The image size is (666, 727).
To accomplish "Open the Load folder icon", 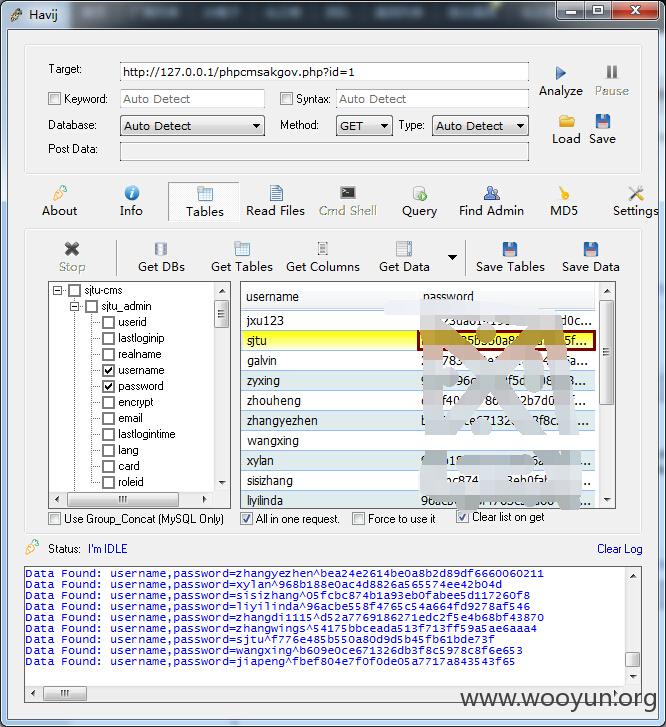I will coord(566,121).
